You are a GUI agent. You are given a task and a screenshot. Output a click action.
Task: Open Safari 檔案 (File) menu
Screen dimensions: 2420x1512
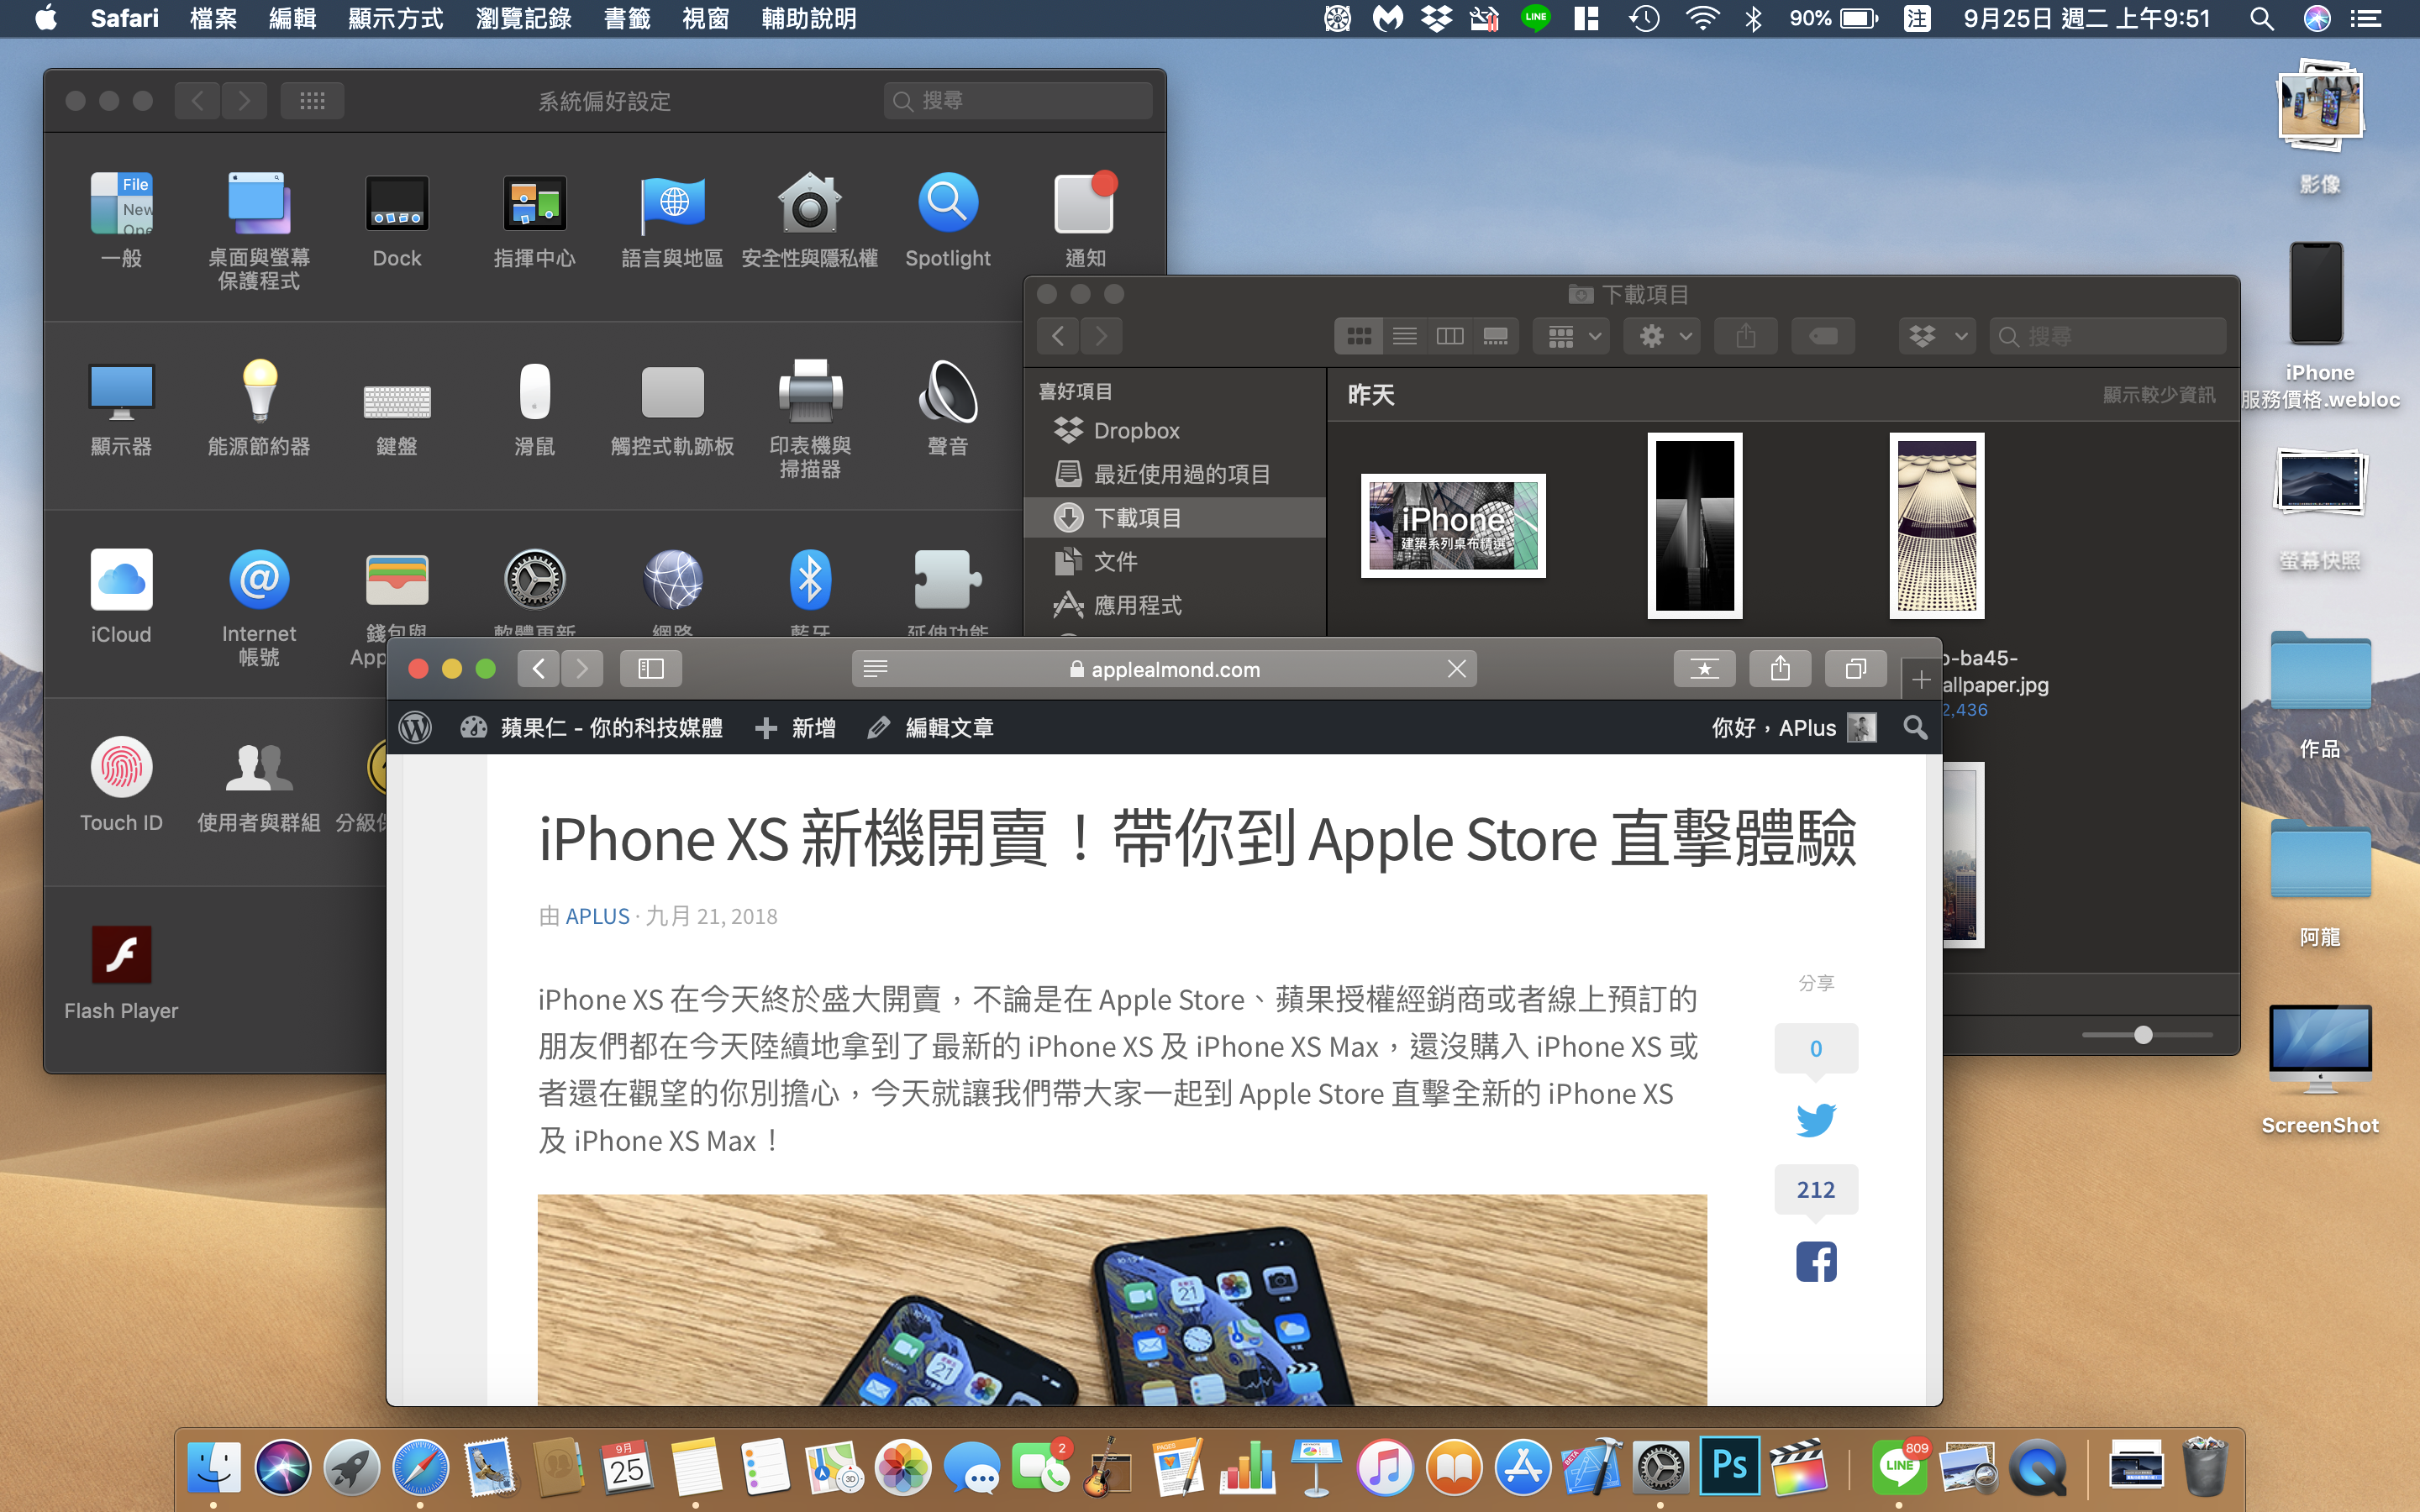tap(213, 18)
